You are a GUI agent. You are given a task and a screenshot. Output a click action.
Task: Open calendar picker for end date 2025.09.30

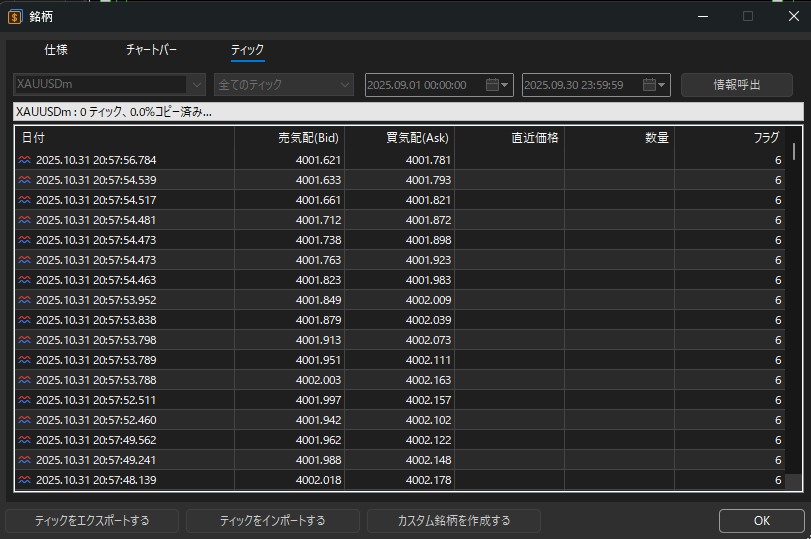[654, 85]
